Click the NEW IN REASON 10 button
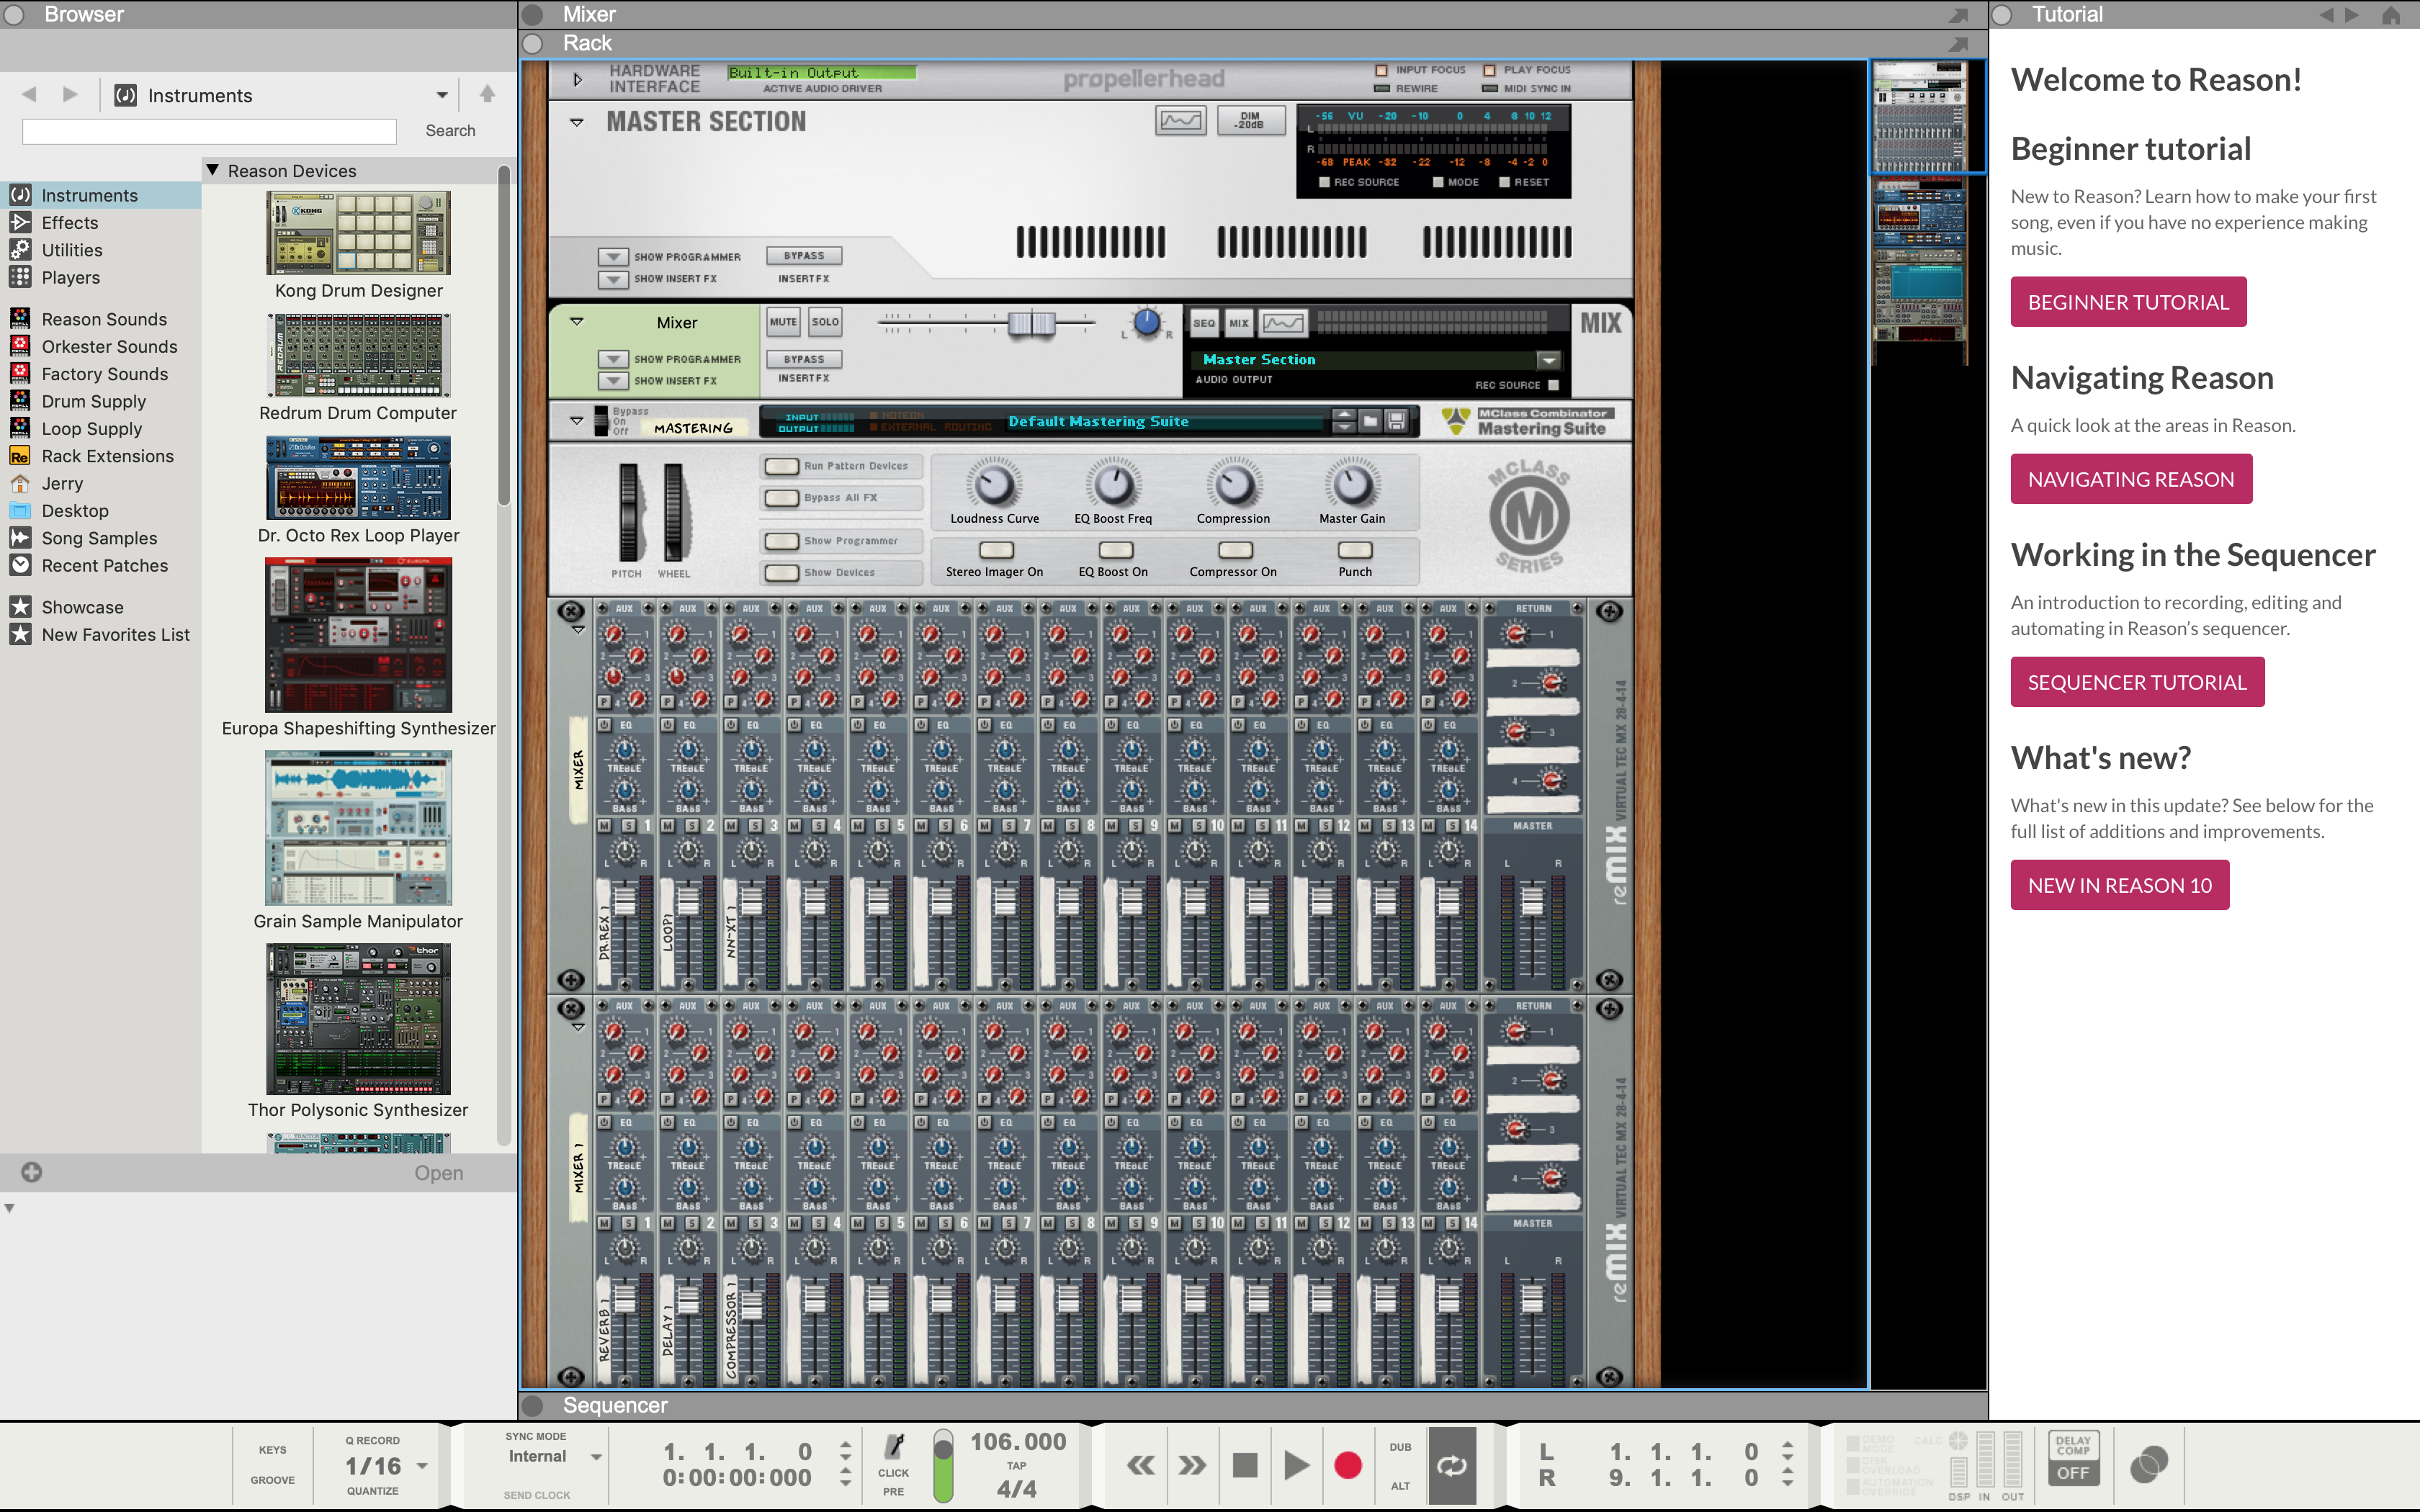Viewport: 2420px width, 1512px height. 2120,885
